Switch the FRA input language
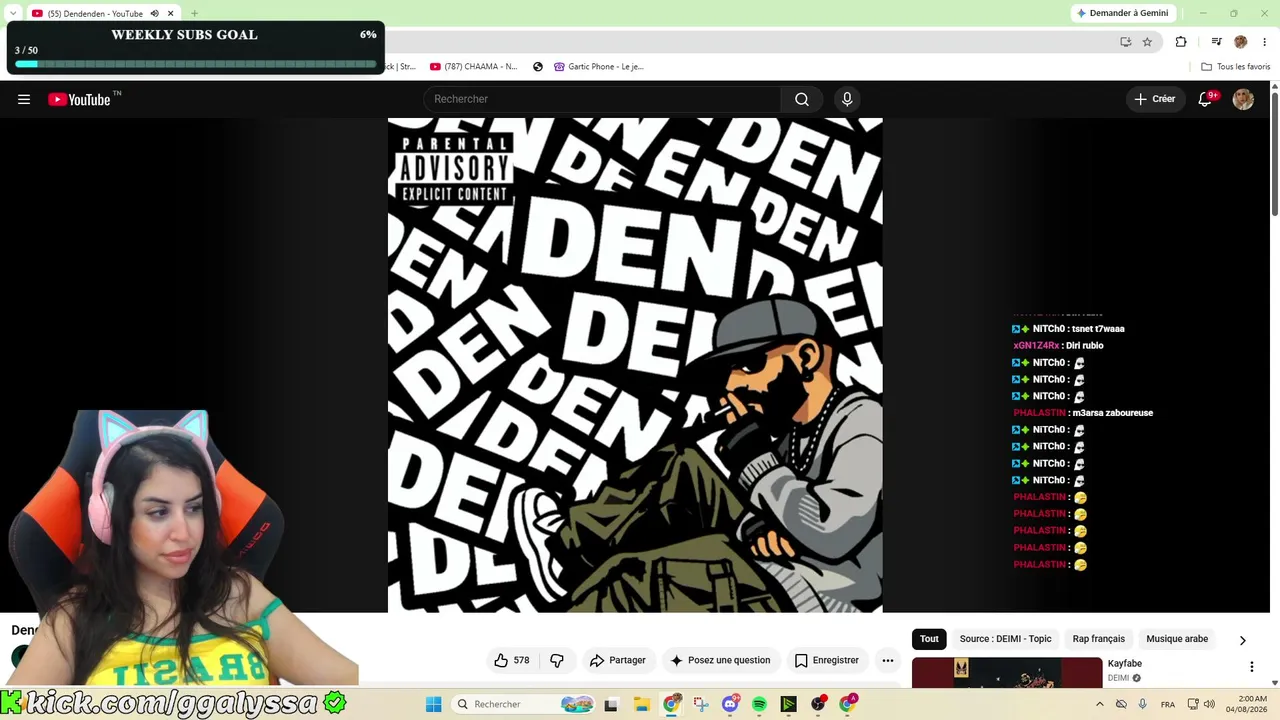The image size is (1280, 720). click(x=1168, y=704)
